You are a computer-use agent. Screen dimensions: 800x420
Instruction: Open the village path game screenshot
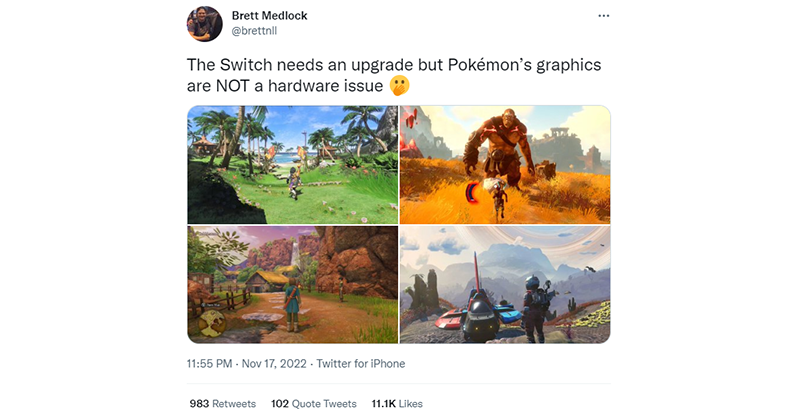(292, 285)
